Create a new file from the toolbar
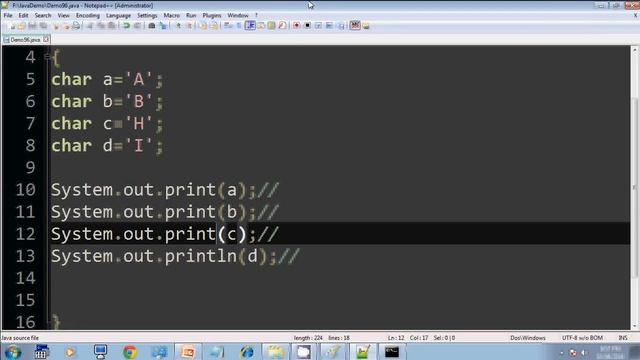This screenshot has width=640, height=360. point(11,26)
